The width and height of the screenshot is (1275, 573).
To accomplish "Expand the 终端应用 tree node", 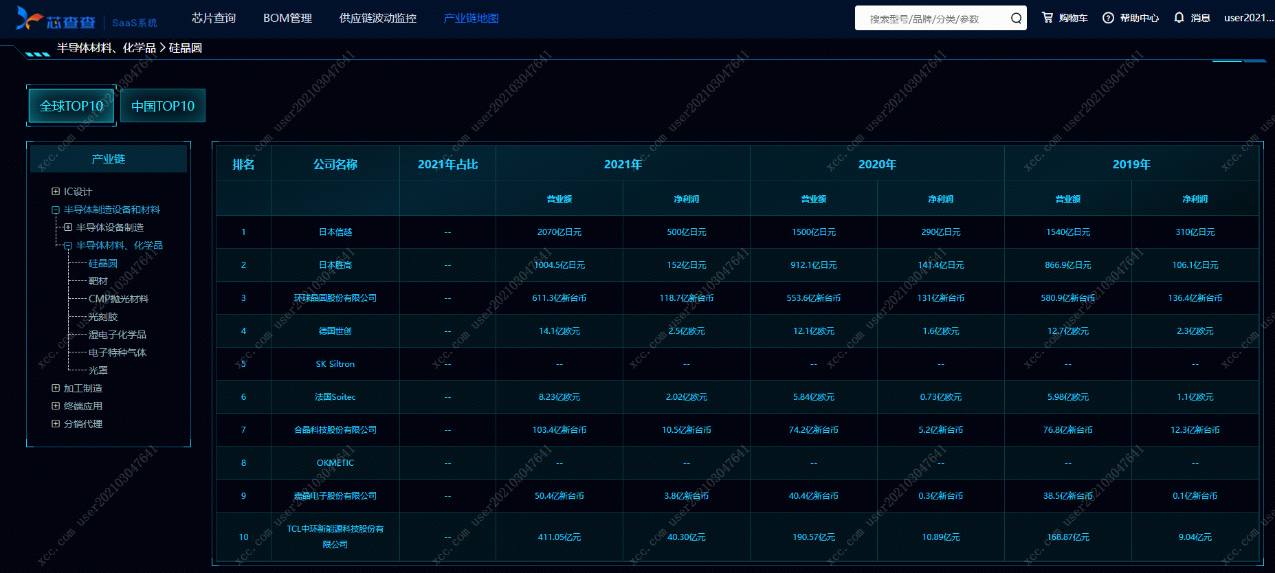I will (x=56, y=406).
